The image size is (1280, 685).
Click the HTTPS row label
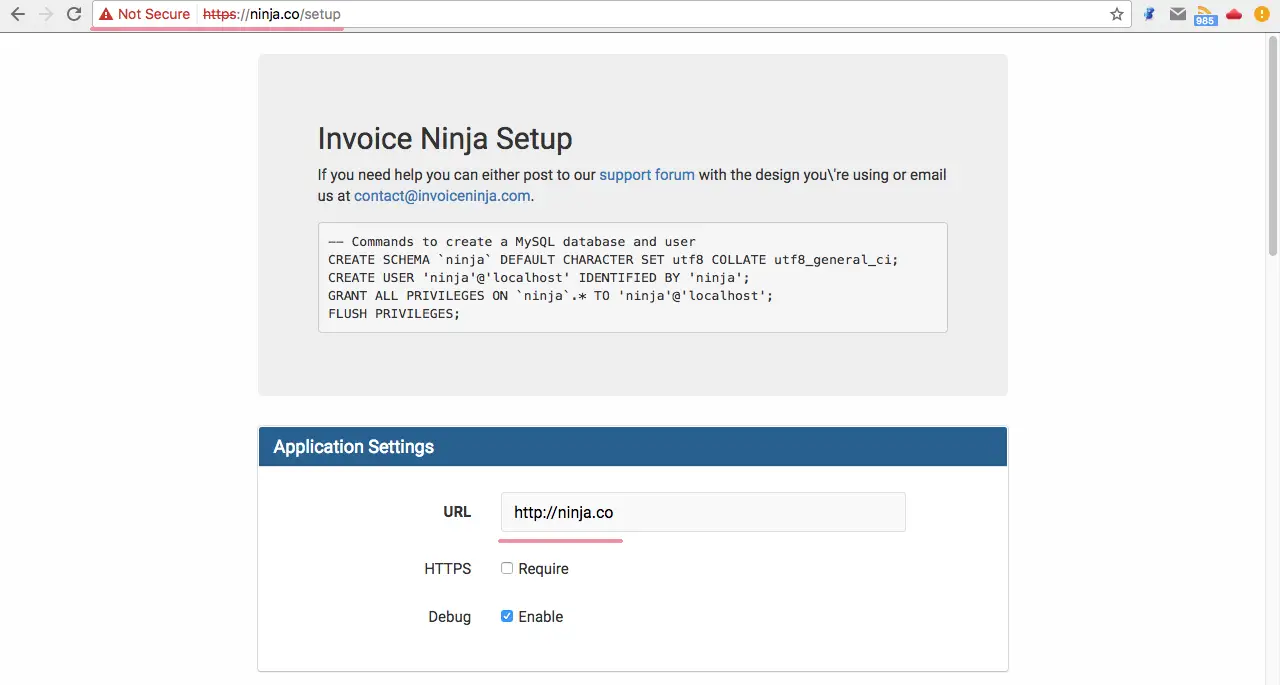pyautogui.click(x=448, y=568)
